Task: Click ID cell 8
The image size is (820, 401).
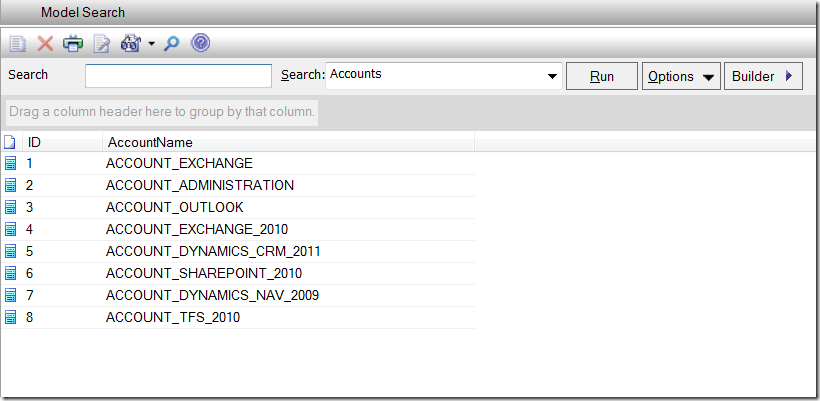Action: click(x=29, y=317)
